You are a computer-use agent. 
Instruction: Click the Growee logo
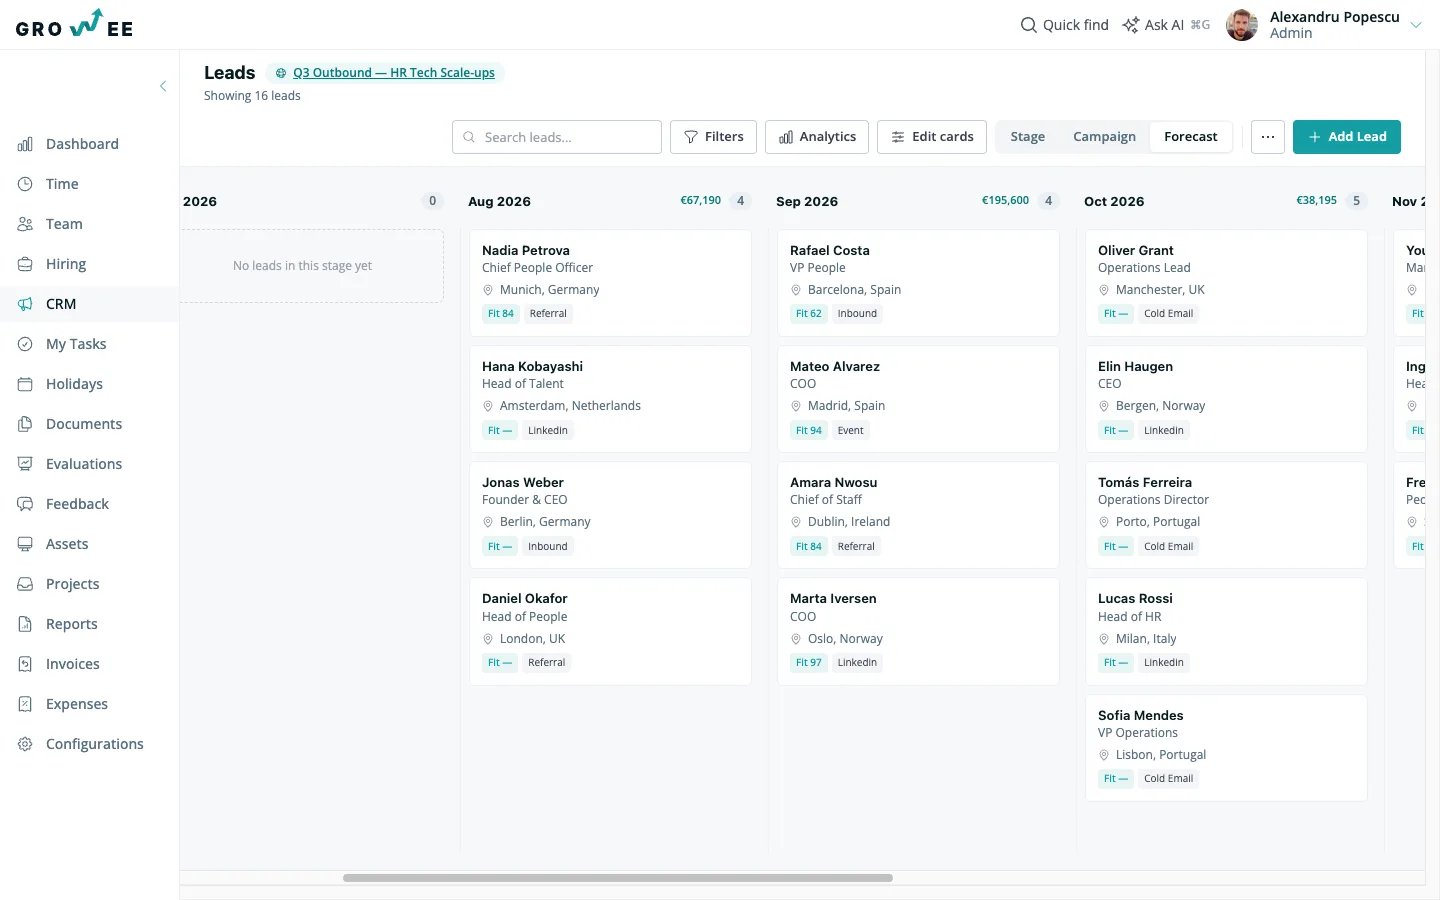click(x=74, y=25)
